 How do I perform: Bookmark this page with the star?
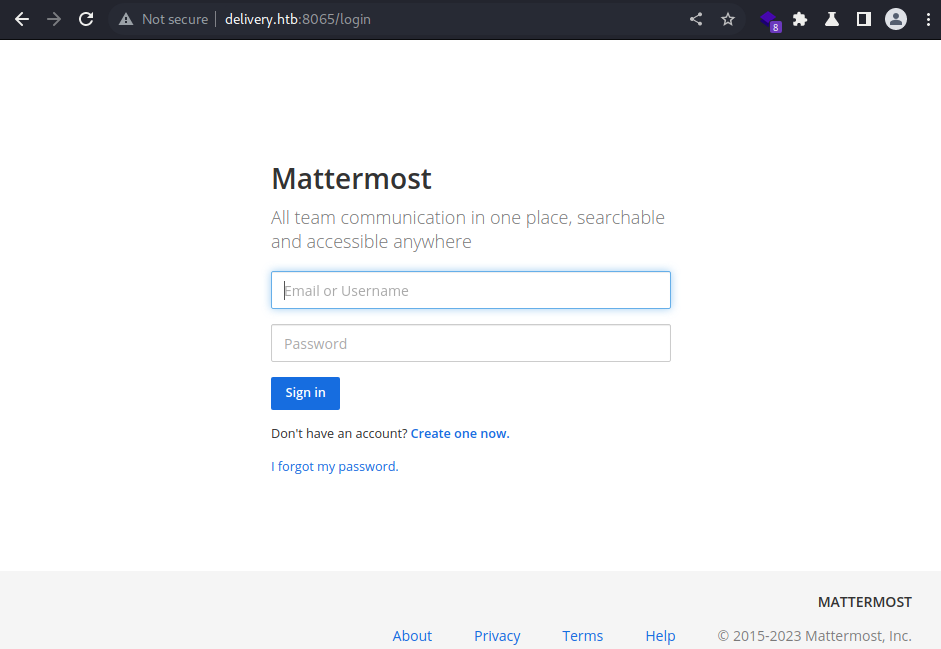click(x=728, y=19)
